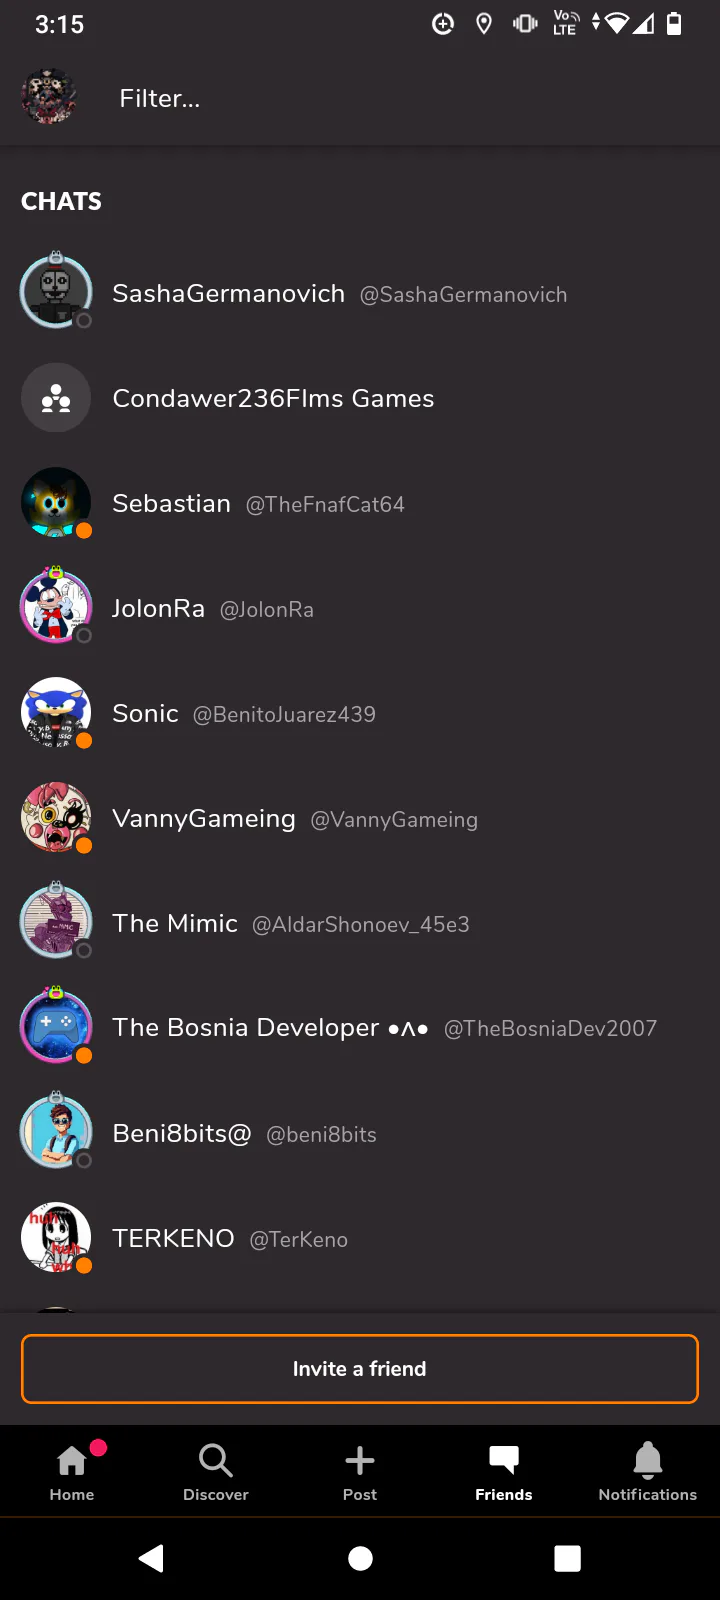720x1600 pixels.
Task: Tap the Filter input field
Action: tap(400, 98)
